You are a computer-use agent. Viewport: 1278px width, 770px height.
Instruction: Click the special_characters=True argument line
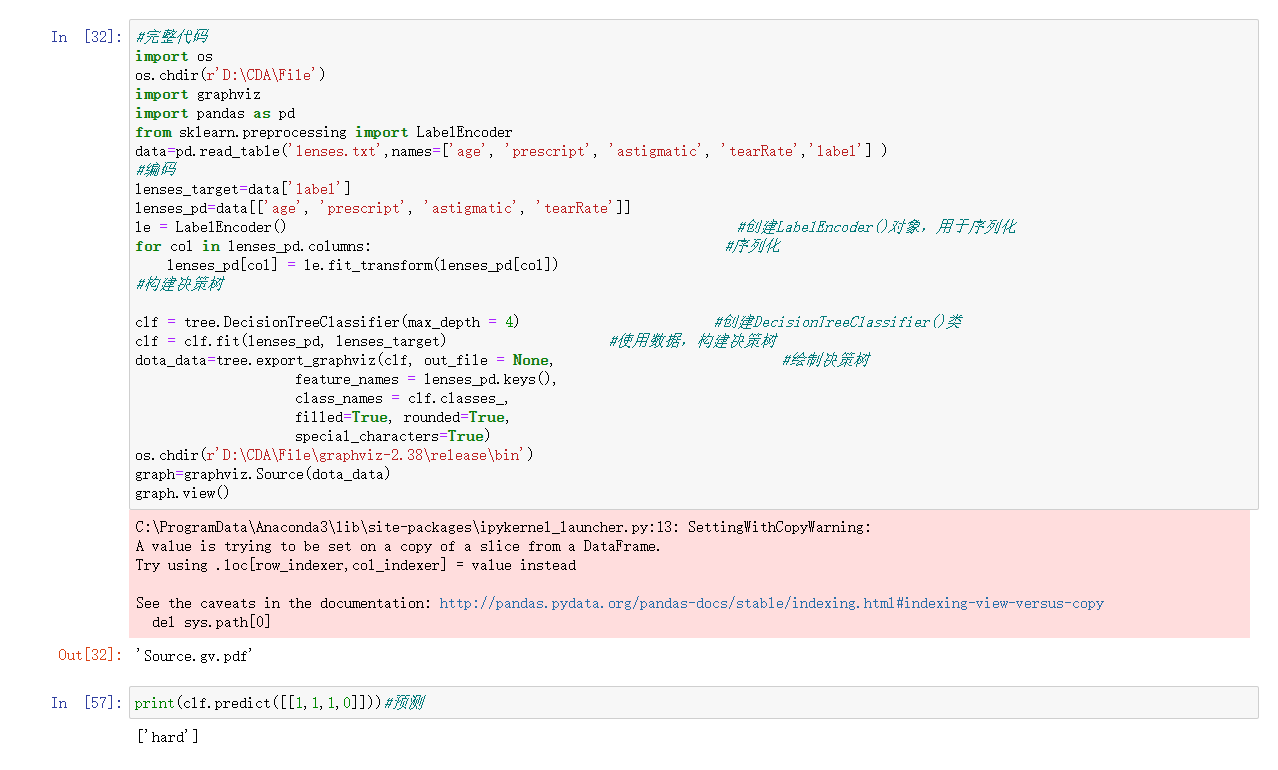[x=391, y=436]
